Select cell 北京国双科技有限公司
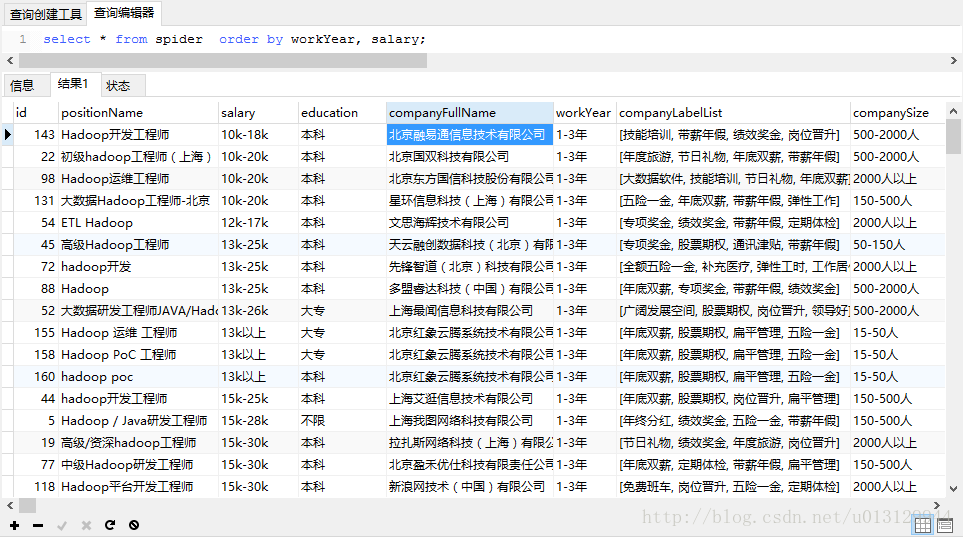Screen dimensions: 963x537 coord(470,157)
